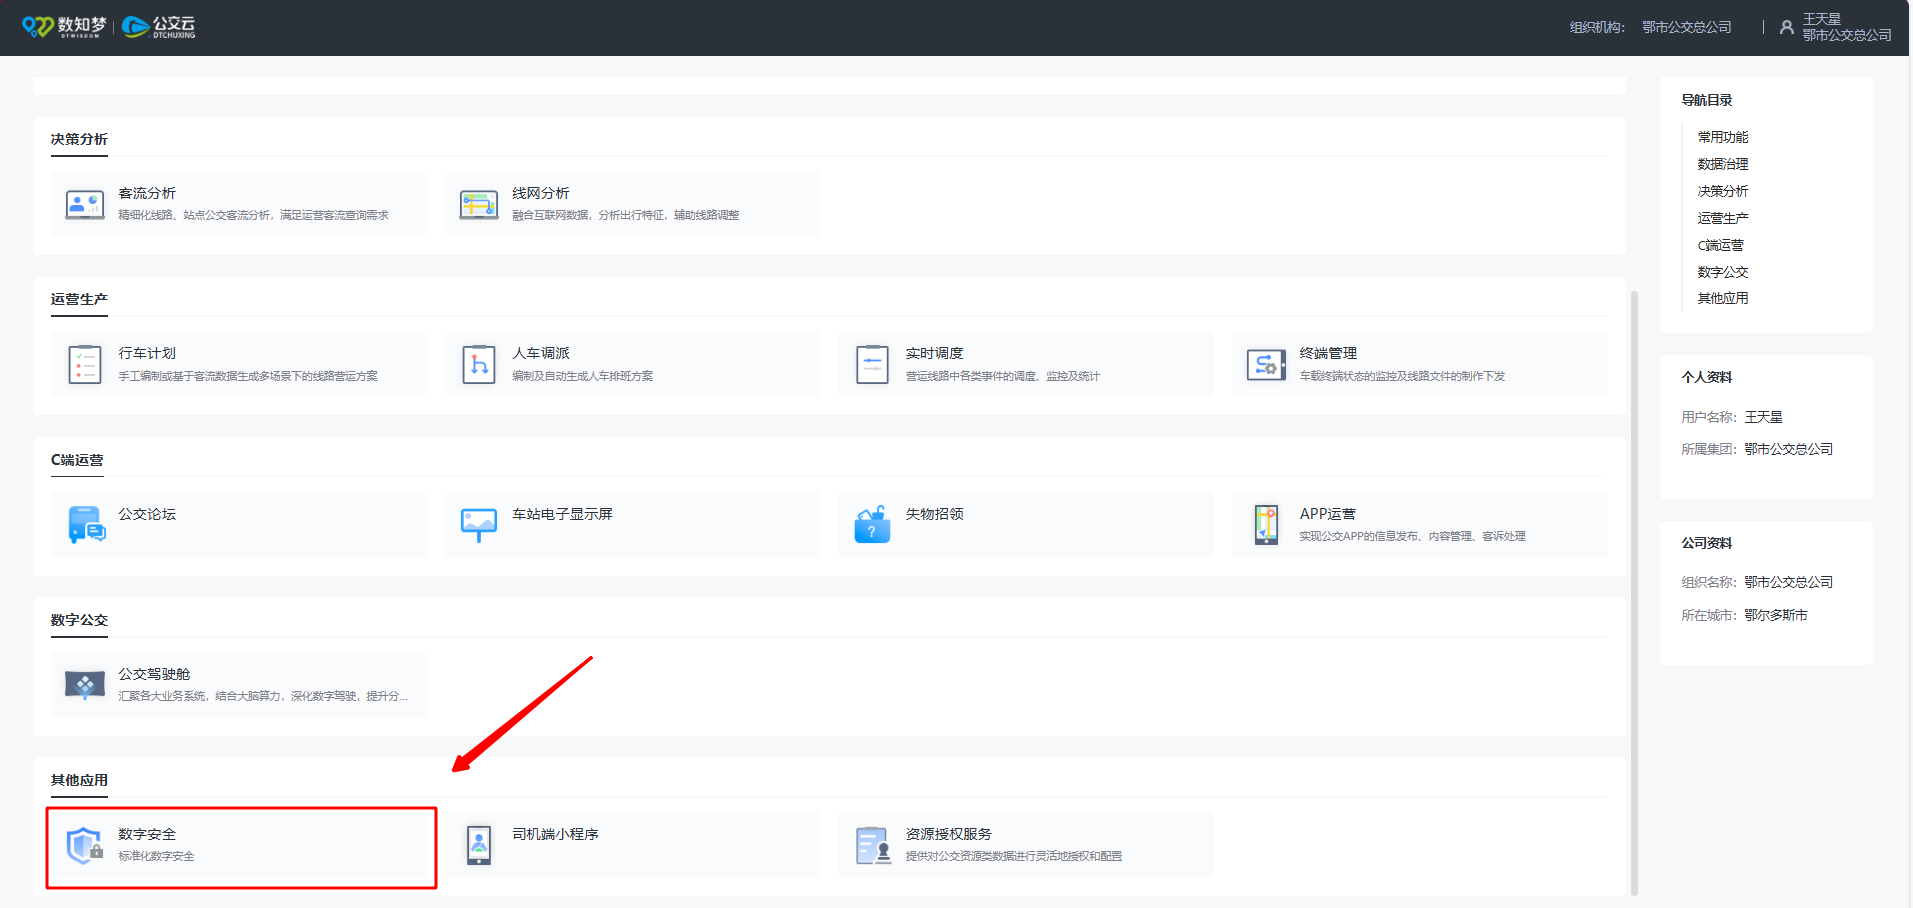Open the 王天星 user account menu

(x=1834, y=27)
